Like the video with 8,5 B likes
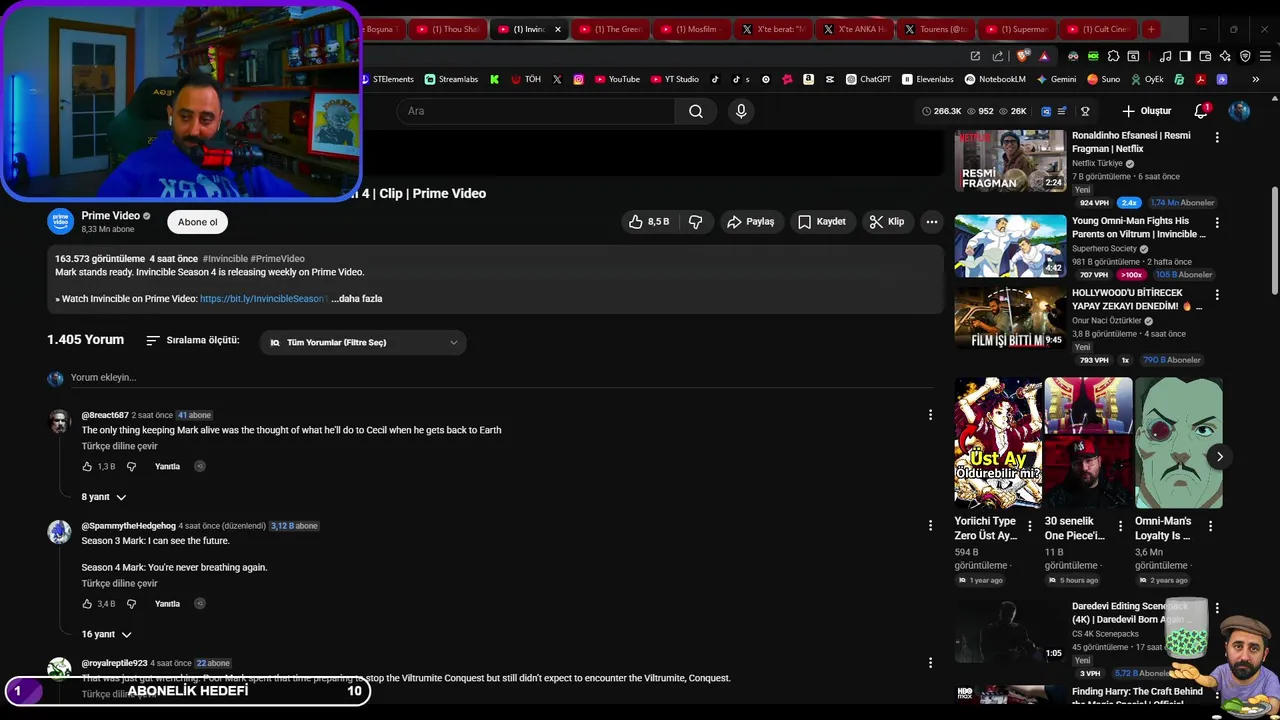Image resolution: width=1280 pixels, height=720 pixels. click(x=648, y=222)
